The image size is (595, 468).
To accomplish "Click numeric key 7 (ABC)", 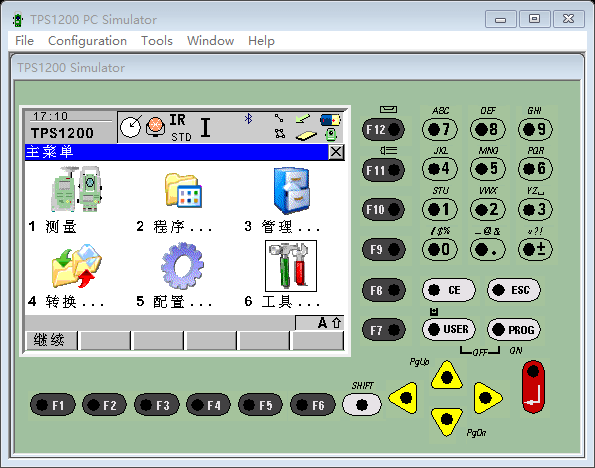I will point(440,129).
